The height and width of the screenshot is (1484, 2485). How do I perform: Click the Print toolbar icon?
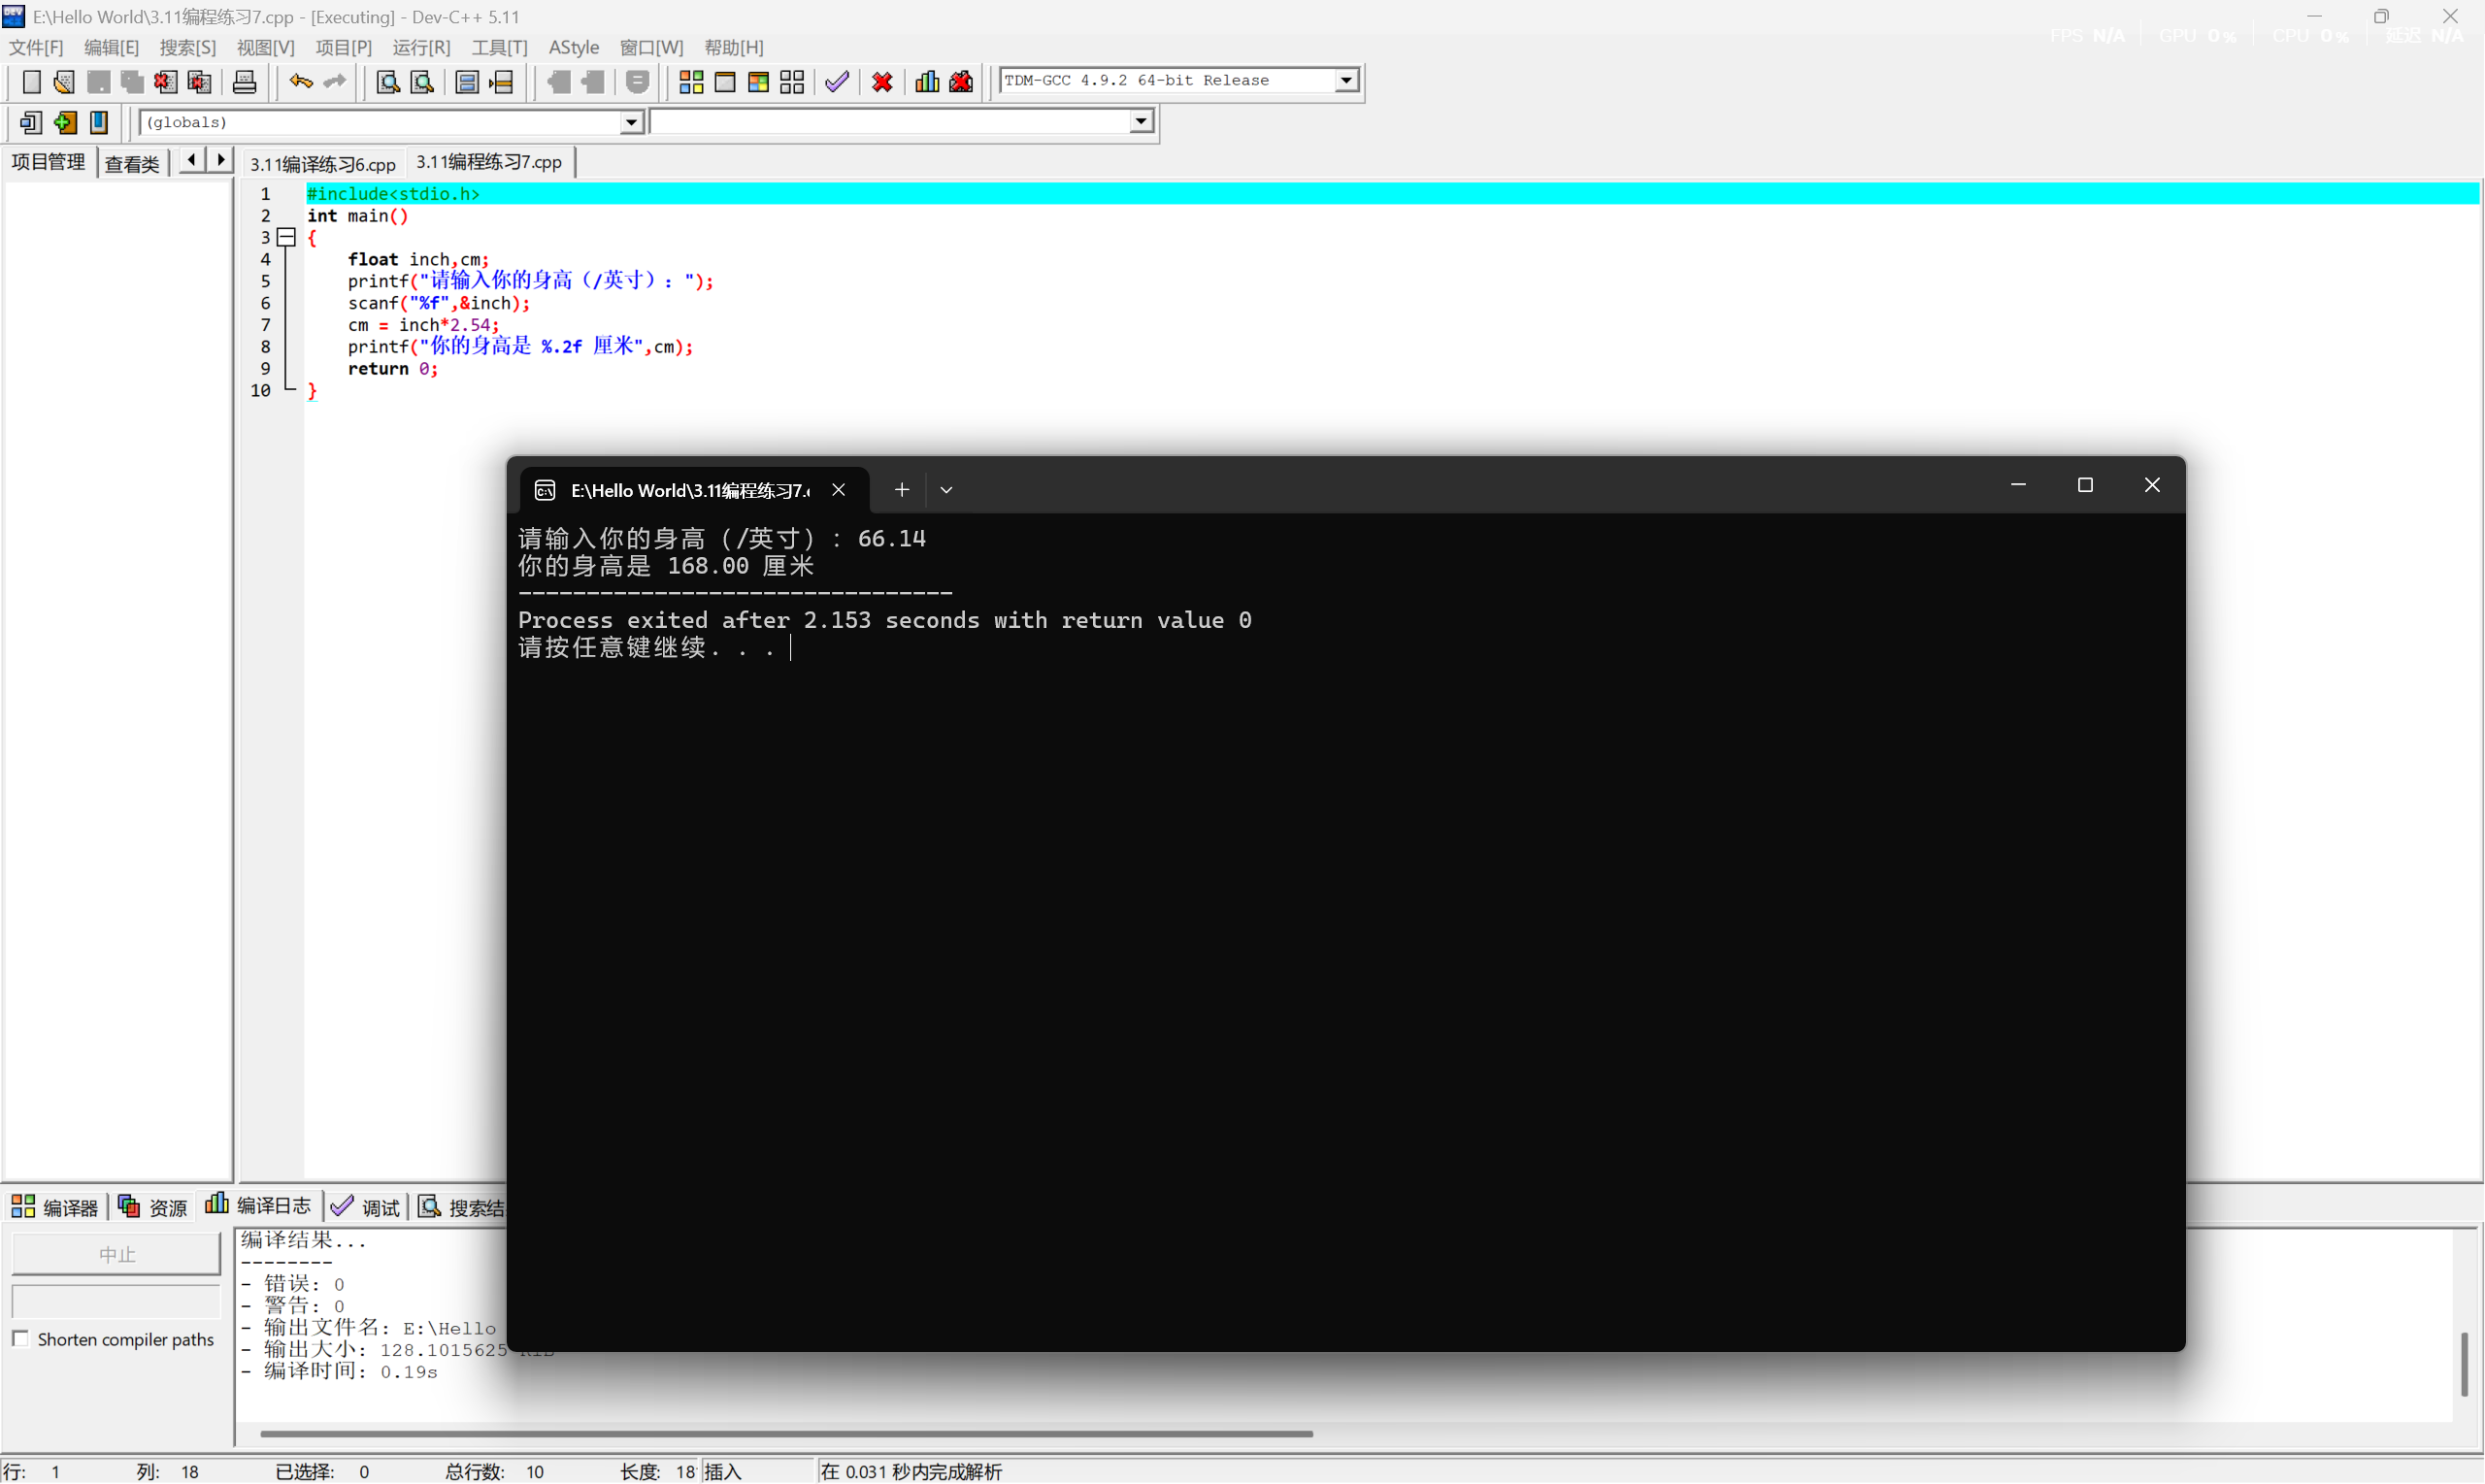[x=244, y=82]
